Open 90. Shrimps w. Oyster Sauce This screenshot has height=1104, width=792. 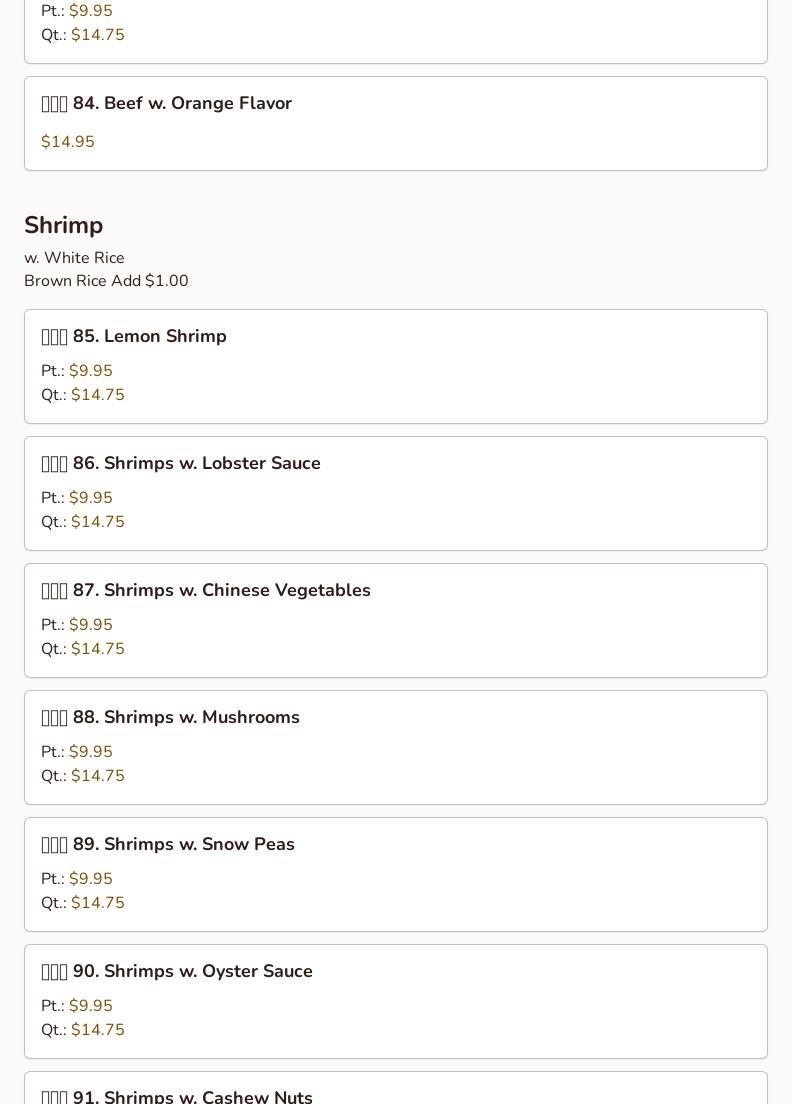193,972
